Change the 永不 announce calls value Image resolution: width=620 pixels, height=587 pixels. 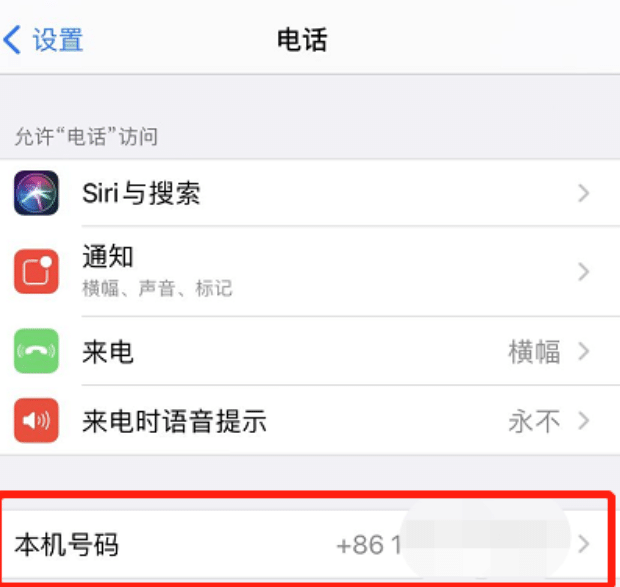[534, 421]
